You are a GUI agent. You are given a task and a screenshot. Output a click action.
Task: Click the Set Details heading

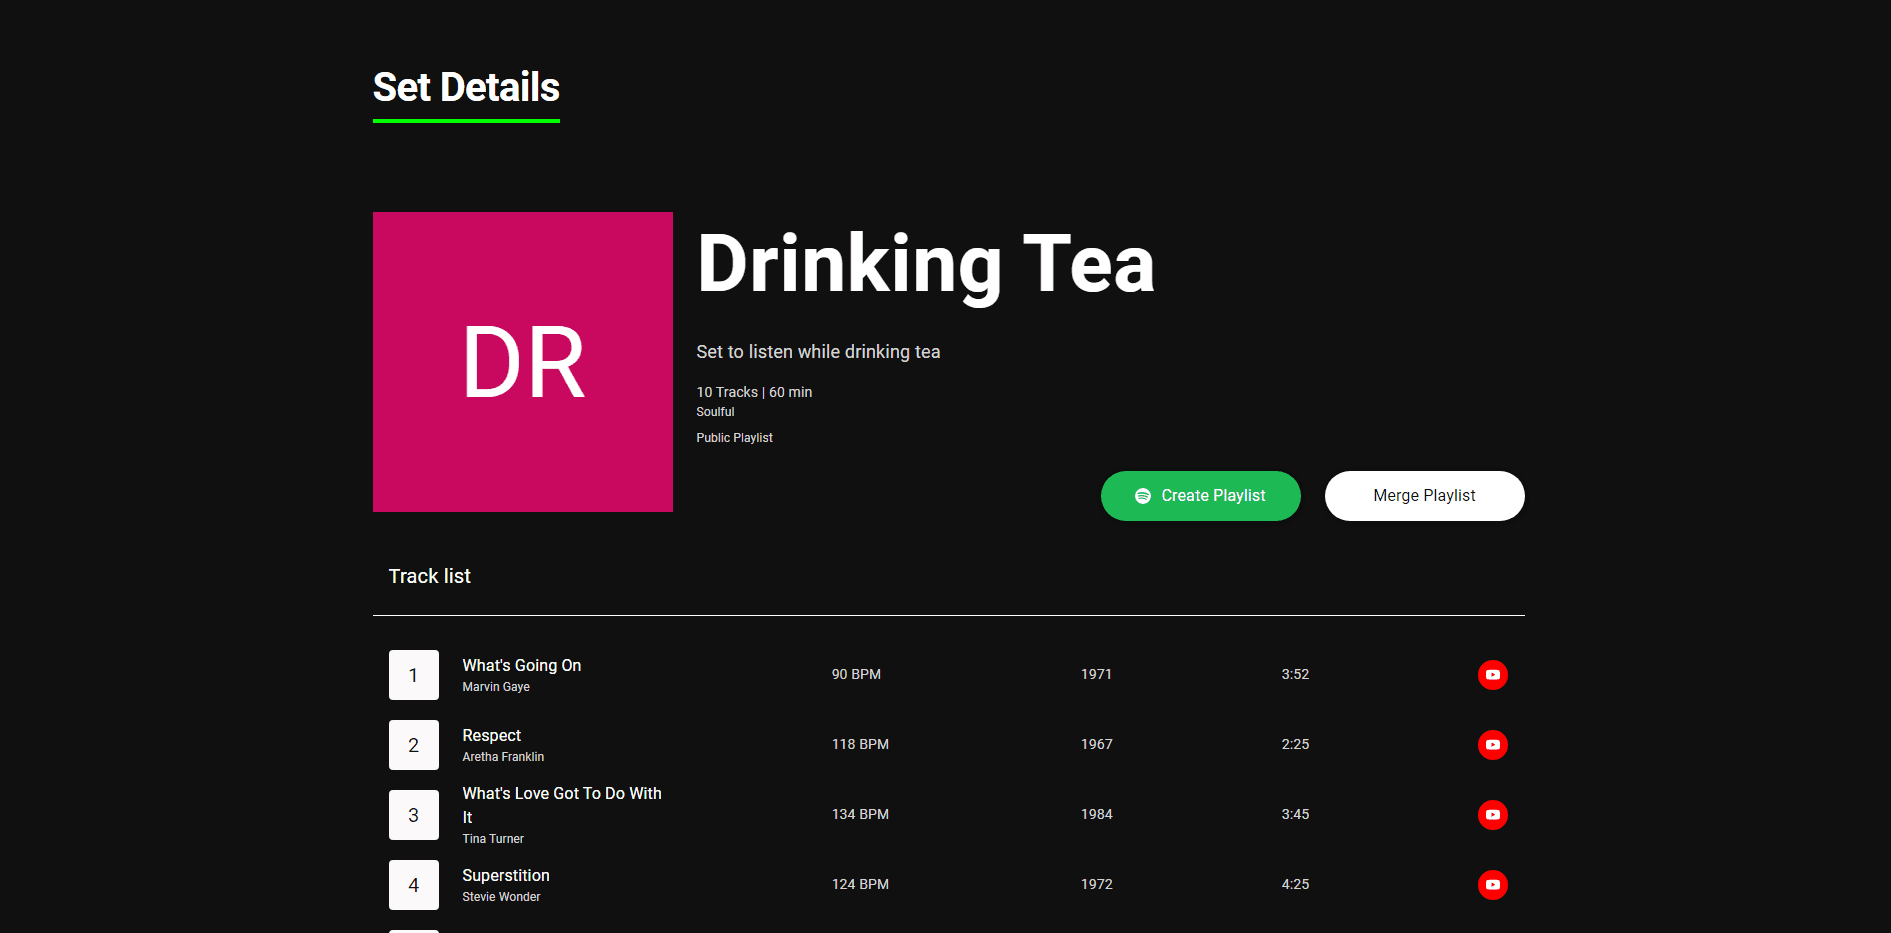pyautogui.click(x=466, y=88)
